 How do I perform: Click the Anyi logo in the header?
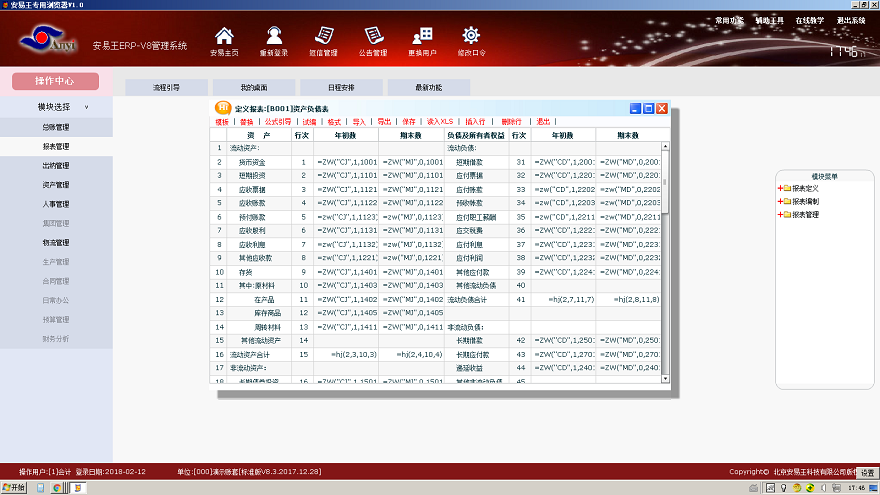click(x=48, y=38)
